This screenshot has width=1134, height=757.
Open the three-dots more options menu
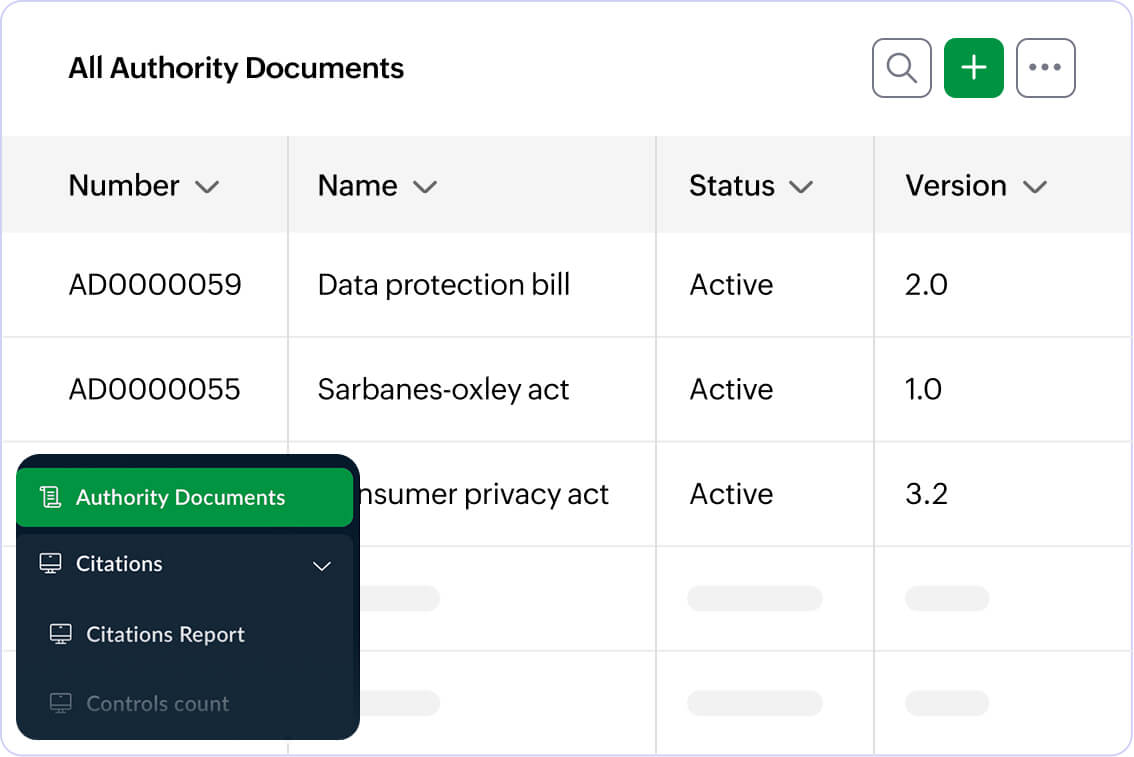1045,68
